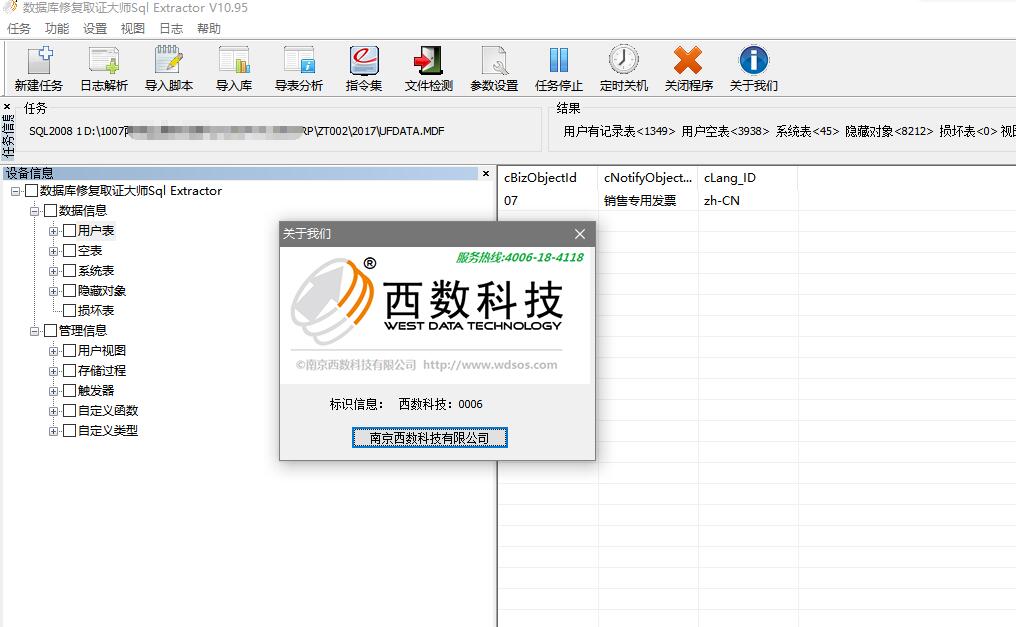
Task: Check the 空表 checkbox
Action: click(x=69, y=251)
